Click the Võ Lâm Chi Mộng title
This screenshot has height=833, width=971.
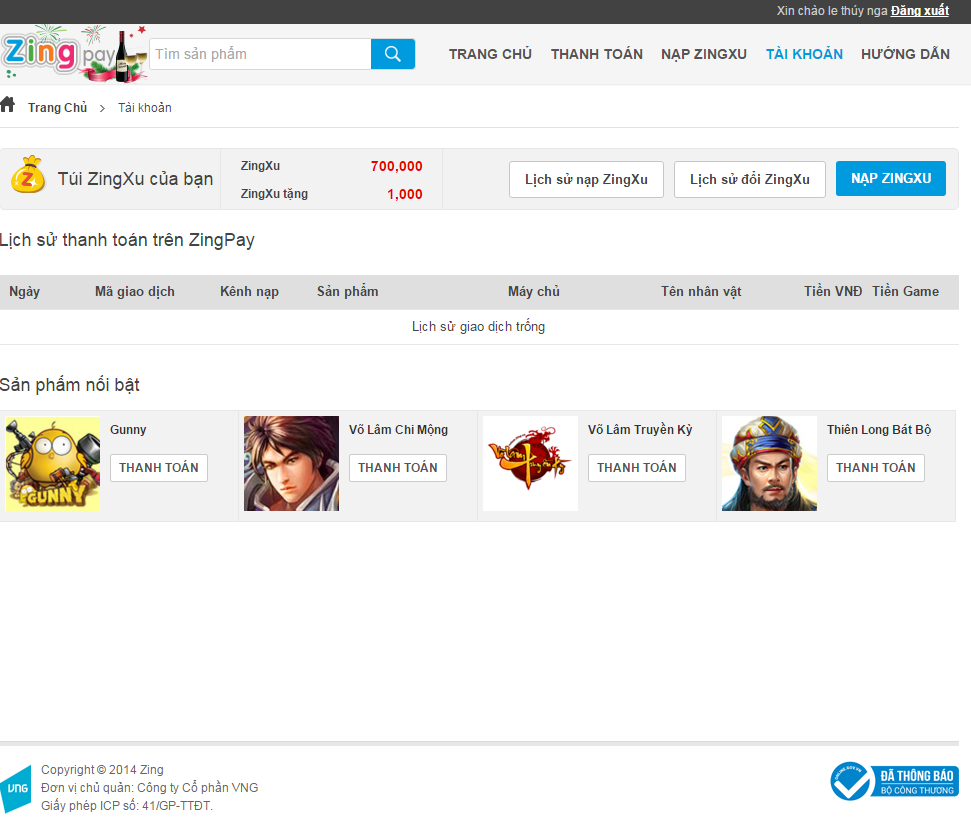pyautogui.click(x=398, y=430)
